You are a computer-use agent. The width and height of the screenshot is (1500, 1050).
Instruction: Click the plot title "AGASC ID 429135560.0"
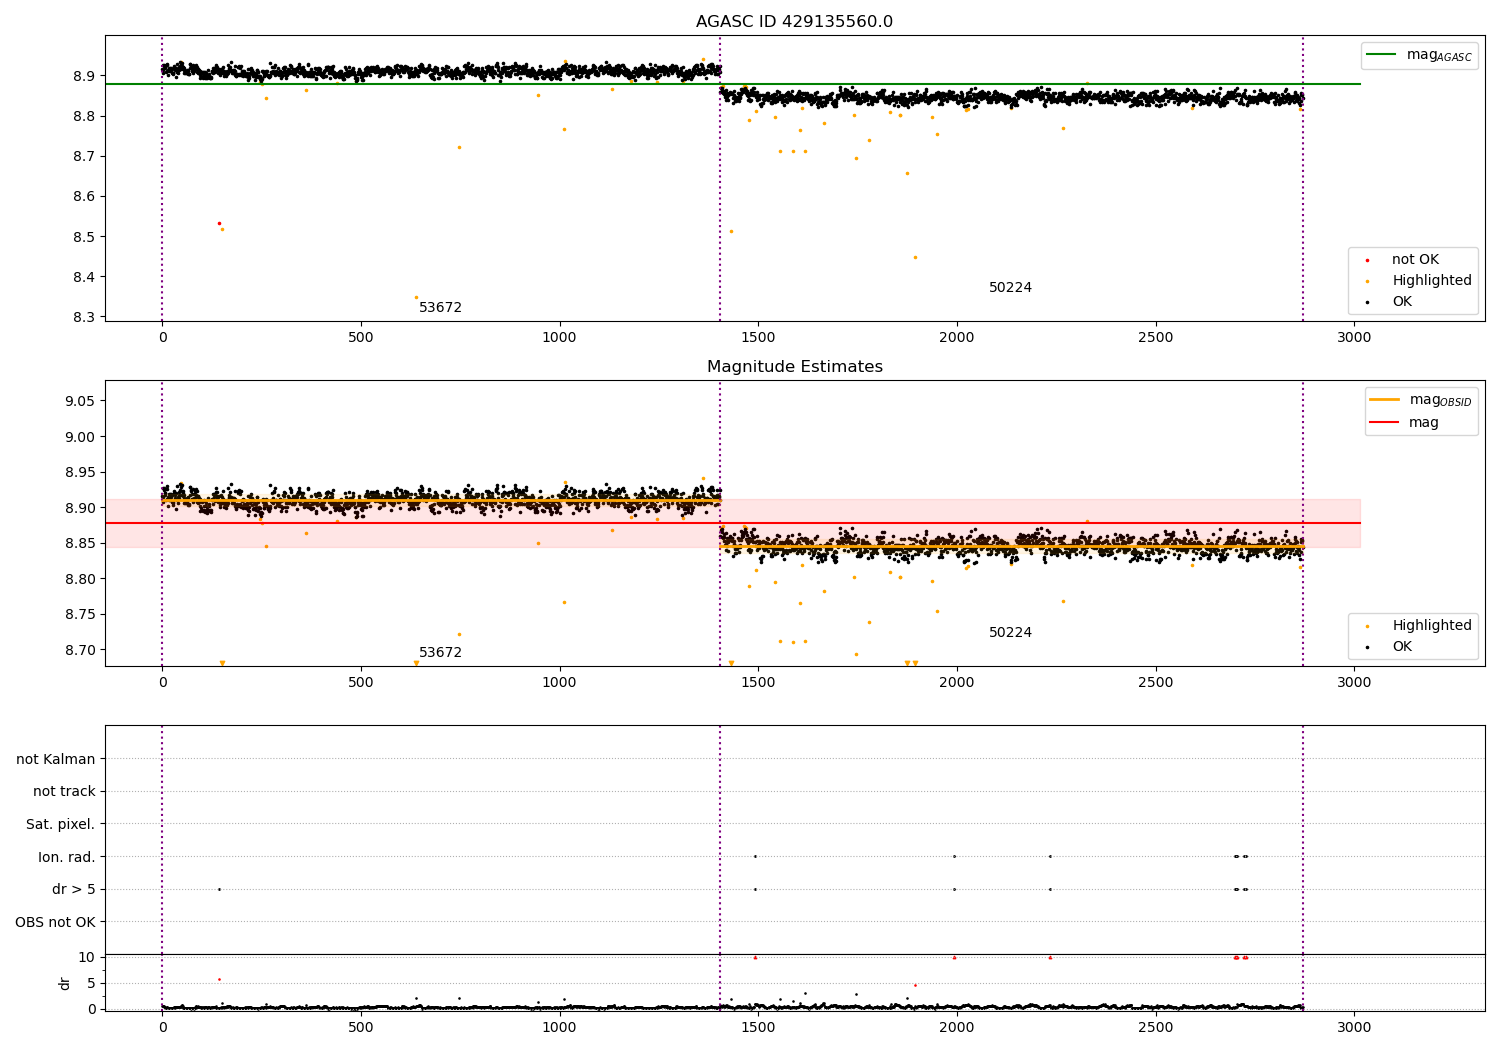[794, 22]
